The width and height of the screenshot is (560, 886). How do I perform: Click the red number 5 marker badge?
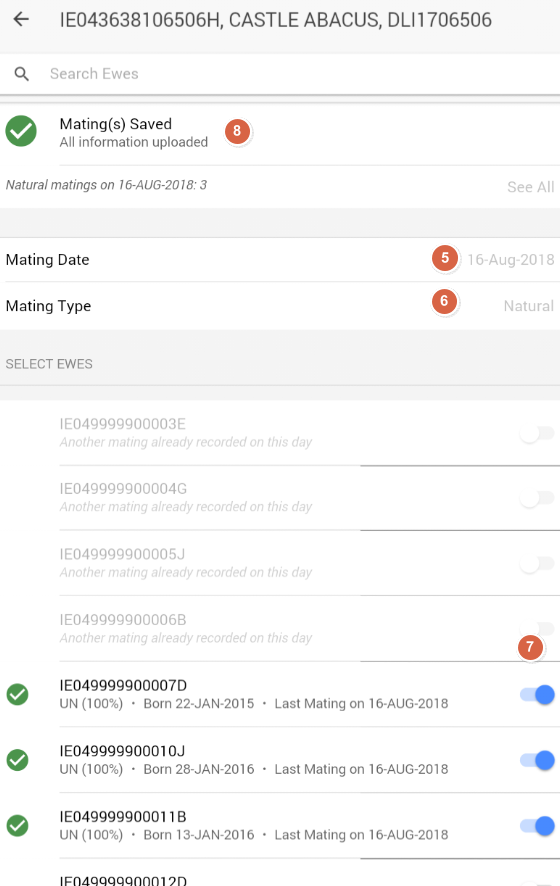(x=445, y=258)
